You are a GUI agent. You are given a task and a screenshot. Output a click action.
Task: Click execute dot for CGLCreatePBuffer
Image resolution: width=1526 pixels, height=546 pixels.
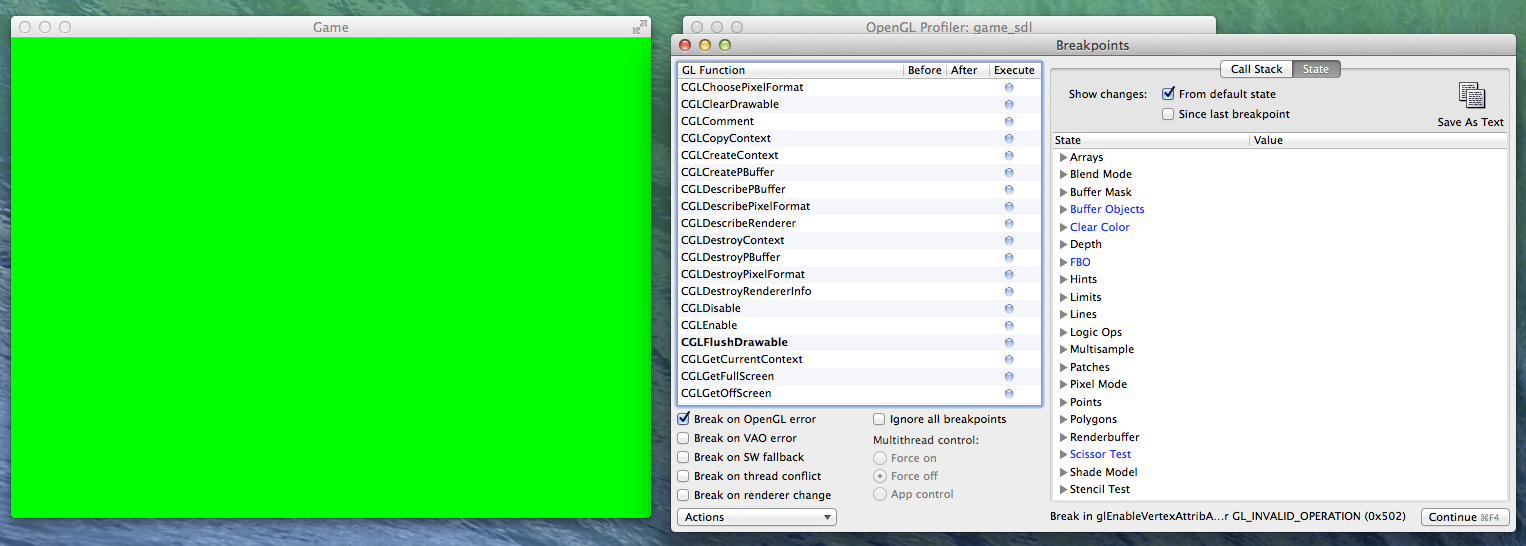1009,172
